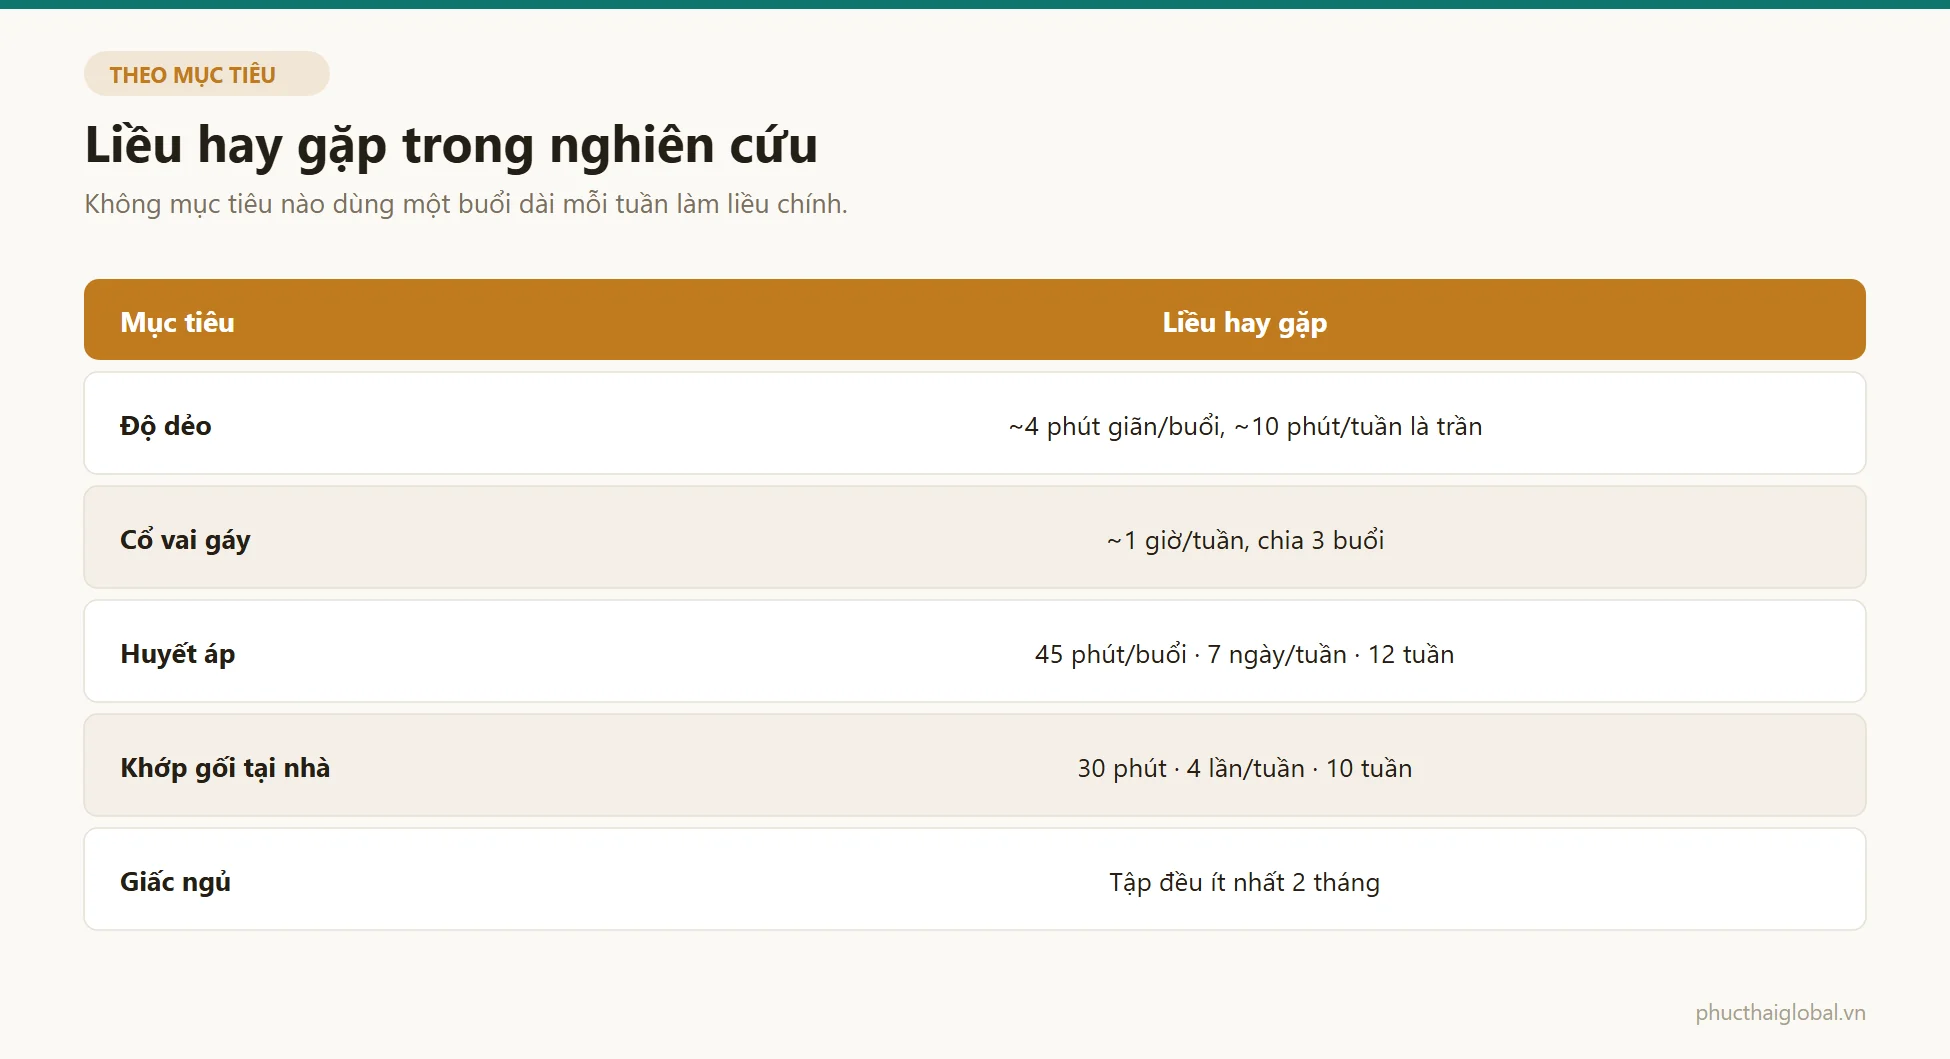Click the subtitle beginning 'Không mục tiêu nào'
Image resolution: width=1950 pixels, height=1059 pixels.
[466, 204]
